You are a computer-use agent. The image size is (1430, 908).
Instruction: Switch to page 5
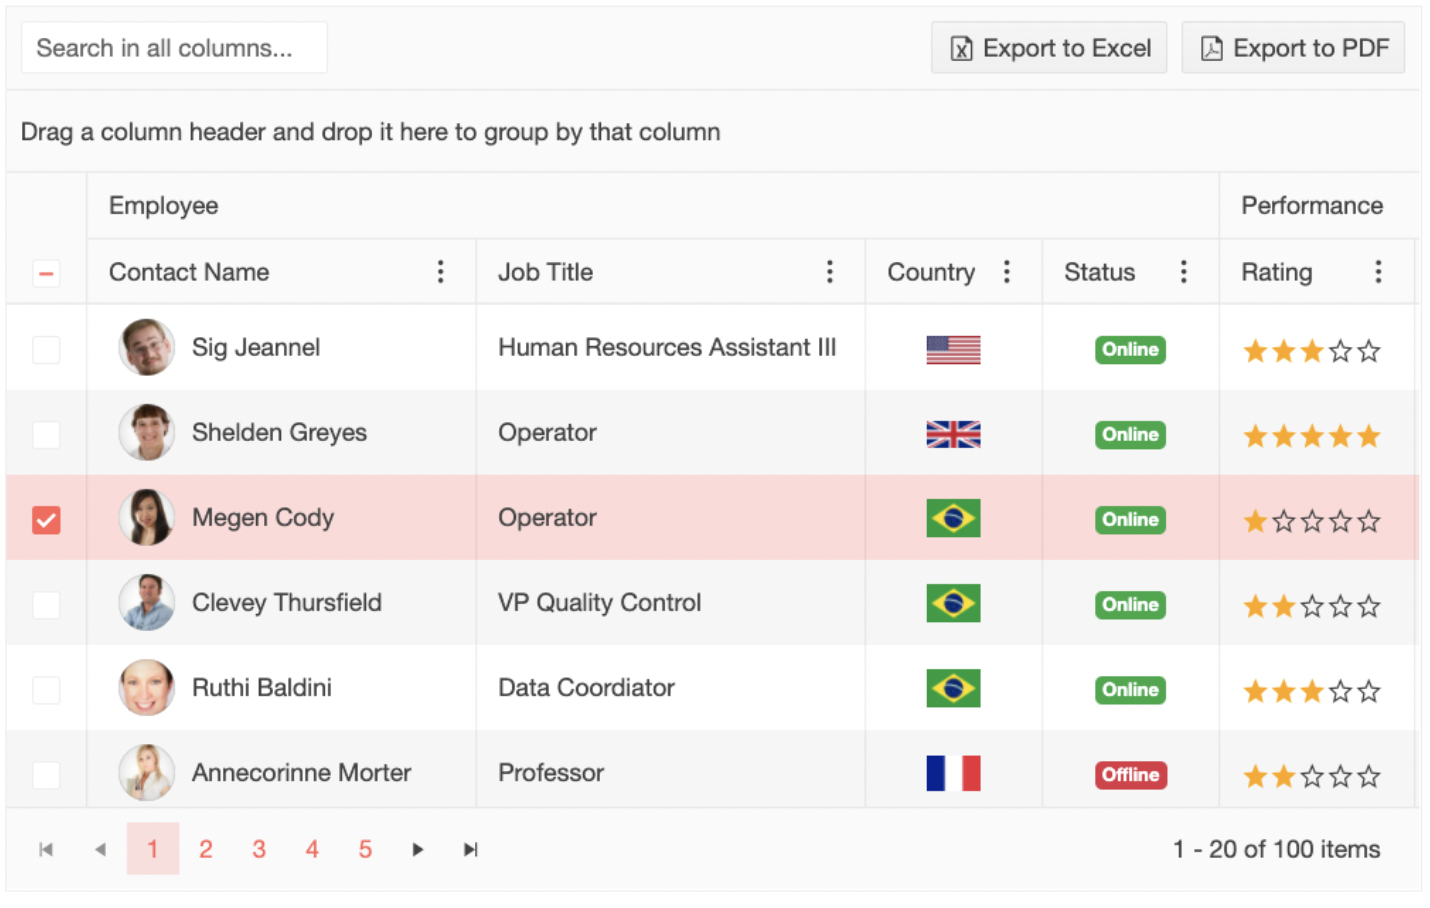point(365,850)
